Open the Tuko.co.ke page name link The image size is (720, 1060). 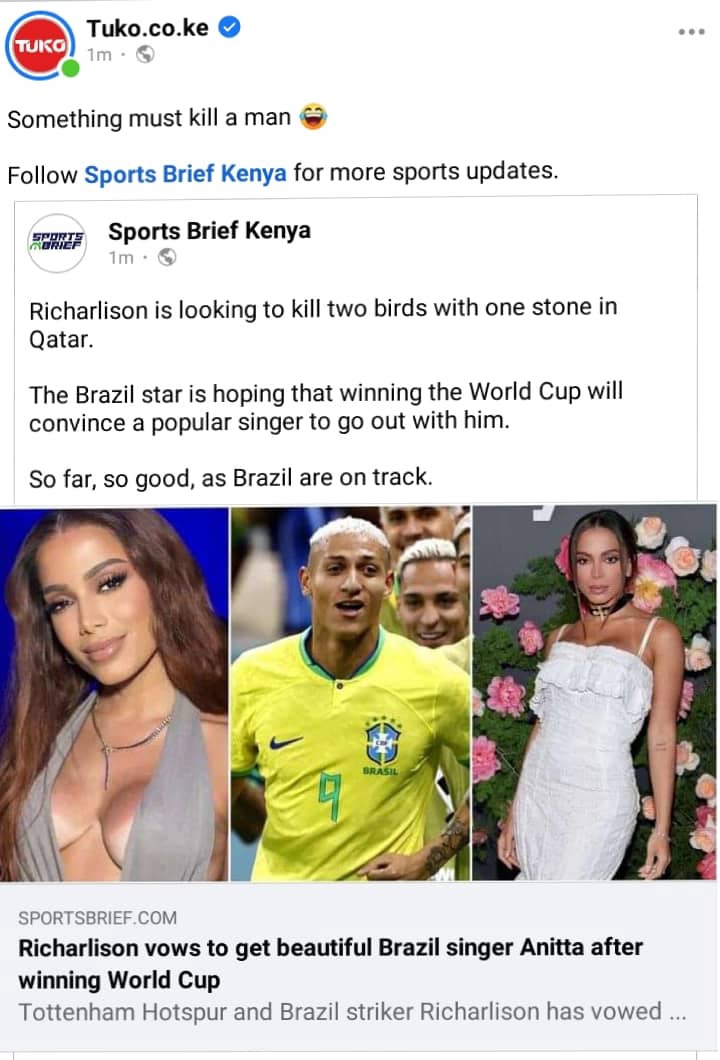147,28
